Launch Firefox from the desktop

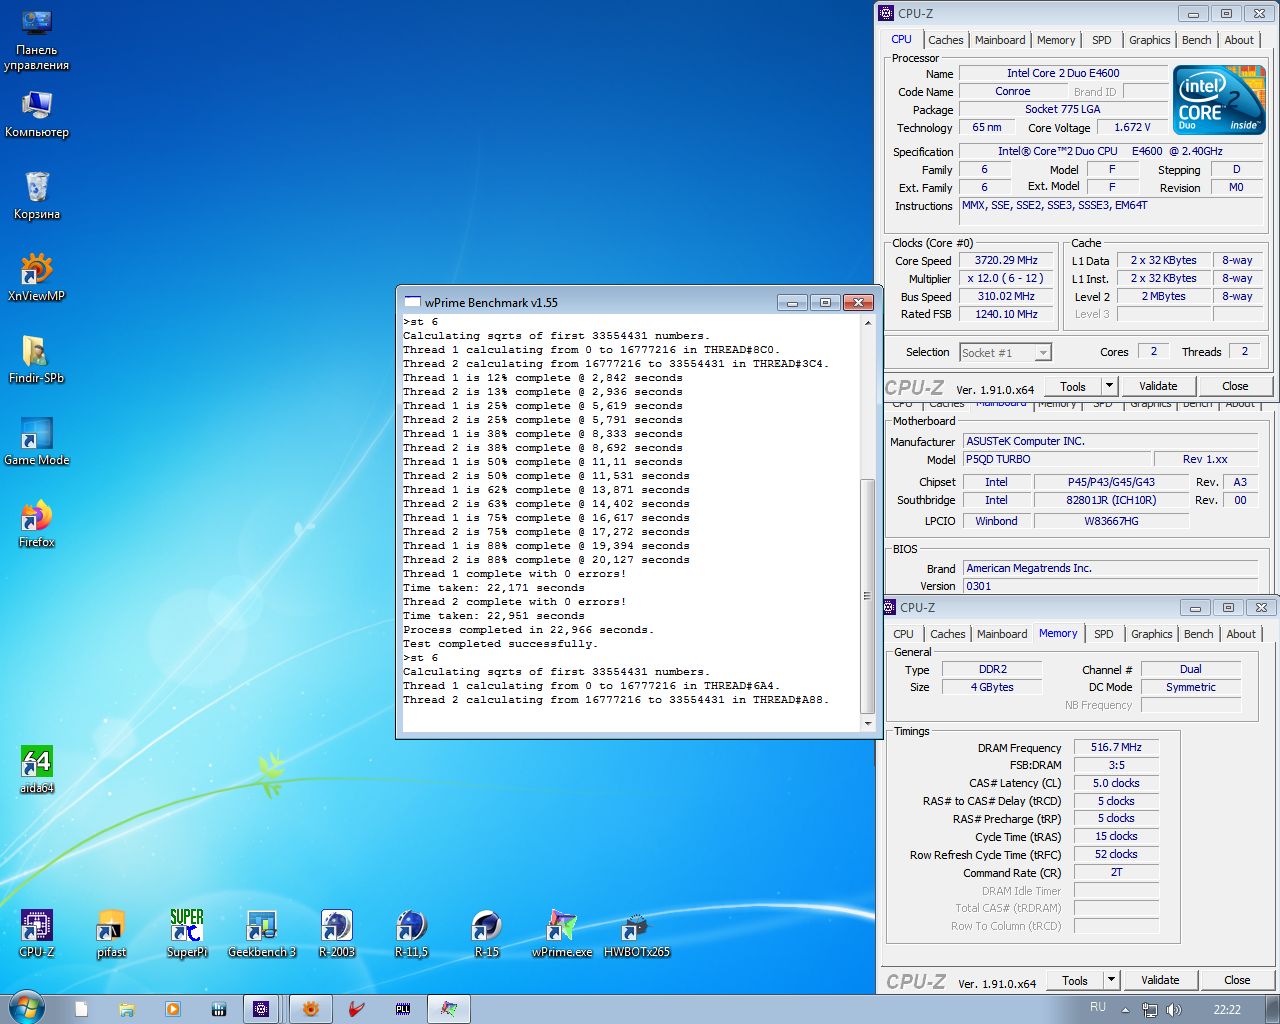click(x=37, y=523)
